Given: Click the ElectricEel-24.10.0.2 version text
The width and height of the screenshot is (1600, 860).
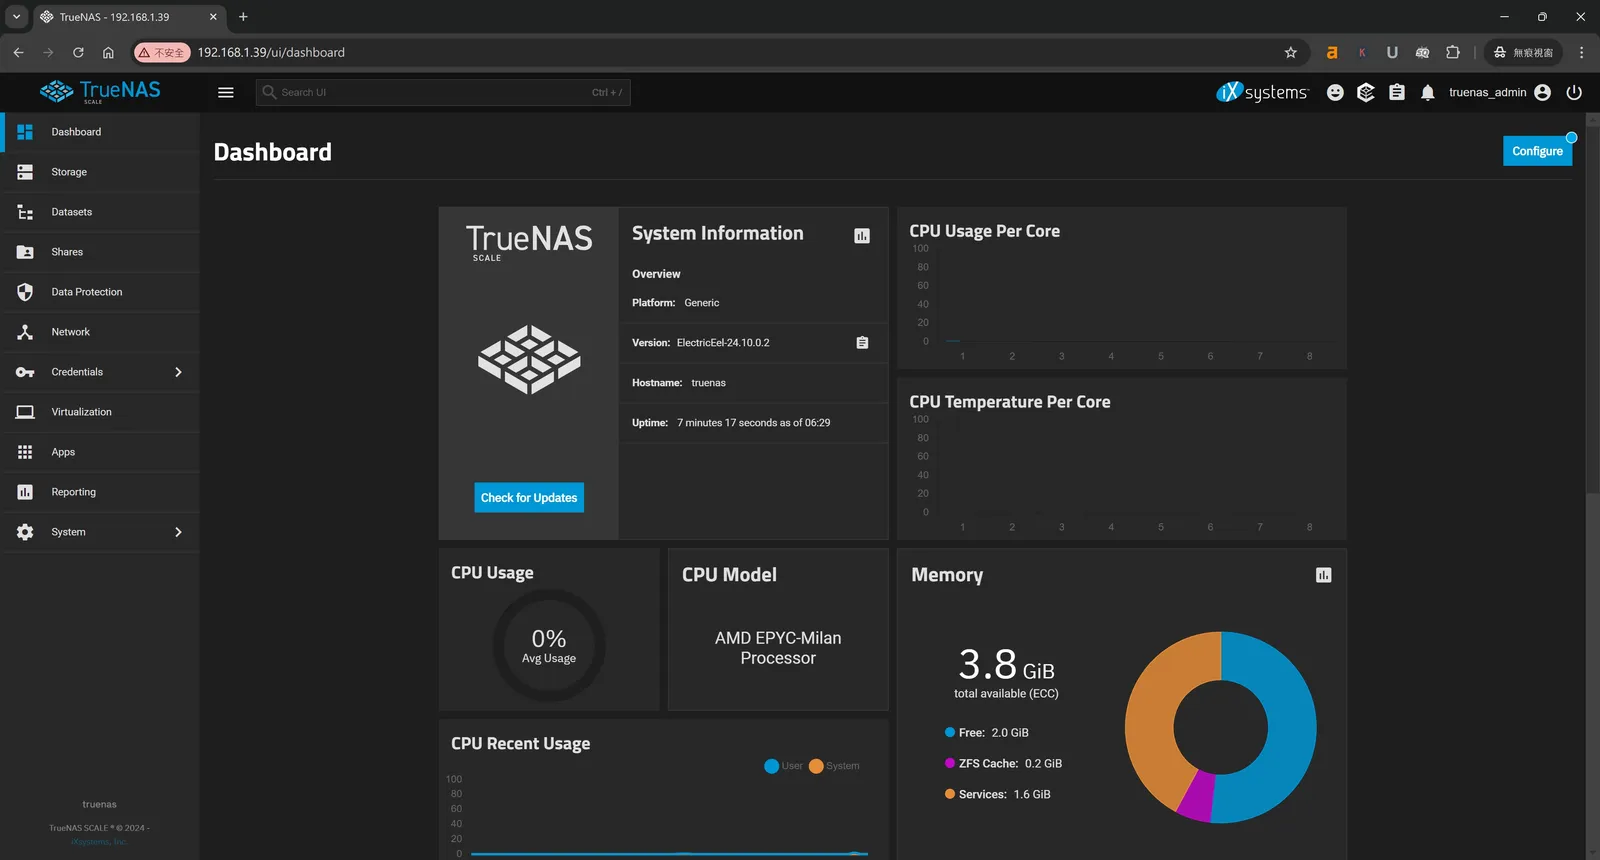Looking at the screenshot, I should [723, 343].
